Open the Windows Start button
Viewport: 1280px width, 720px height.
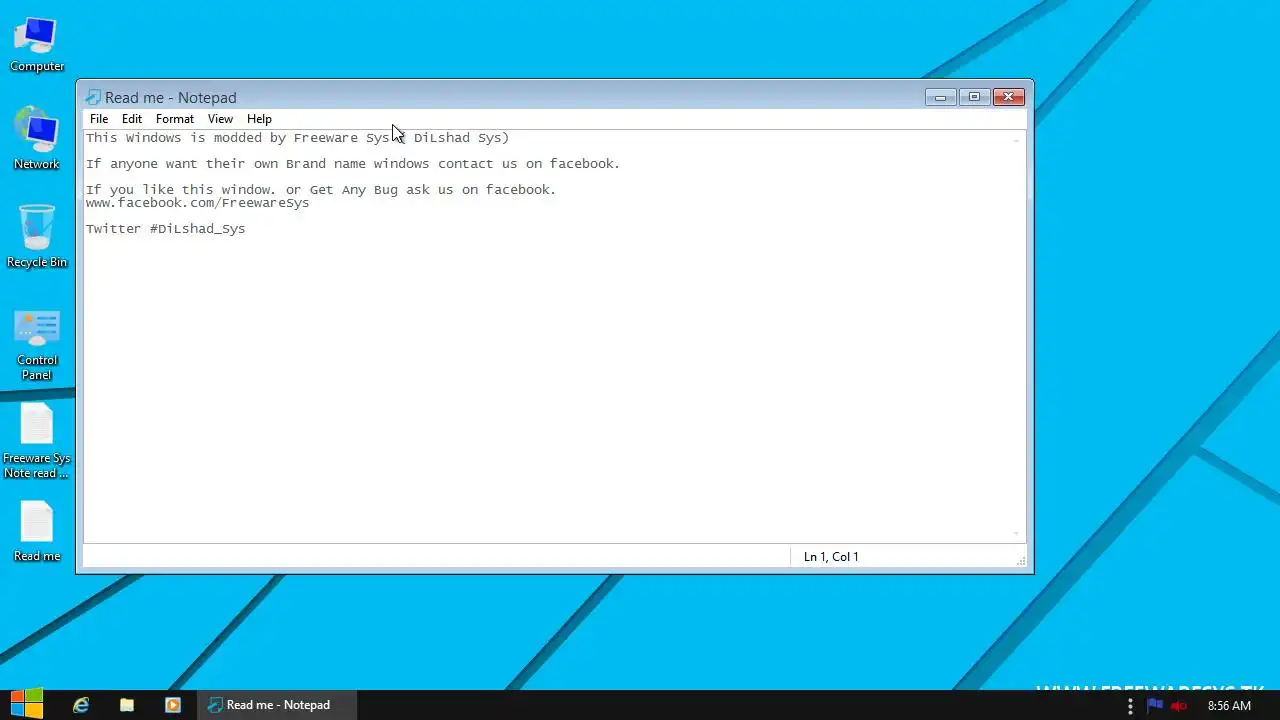pos(26,704)
